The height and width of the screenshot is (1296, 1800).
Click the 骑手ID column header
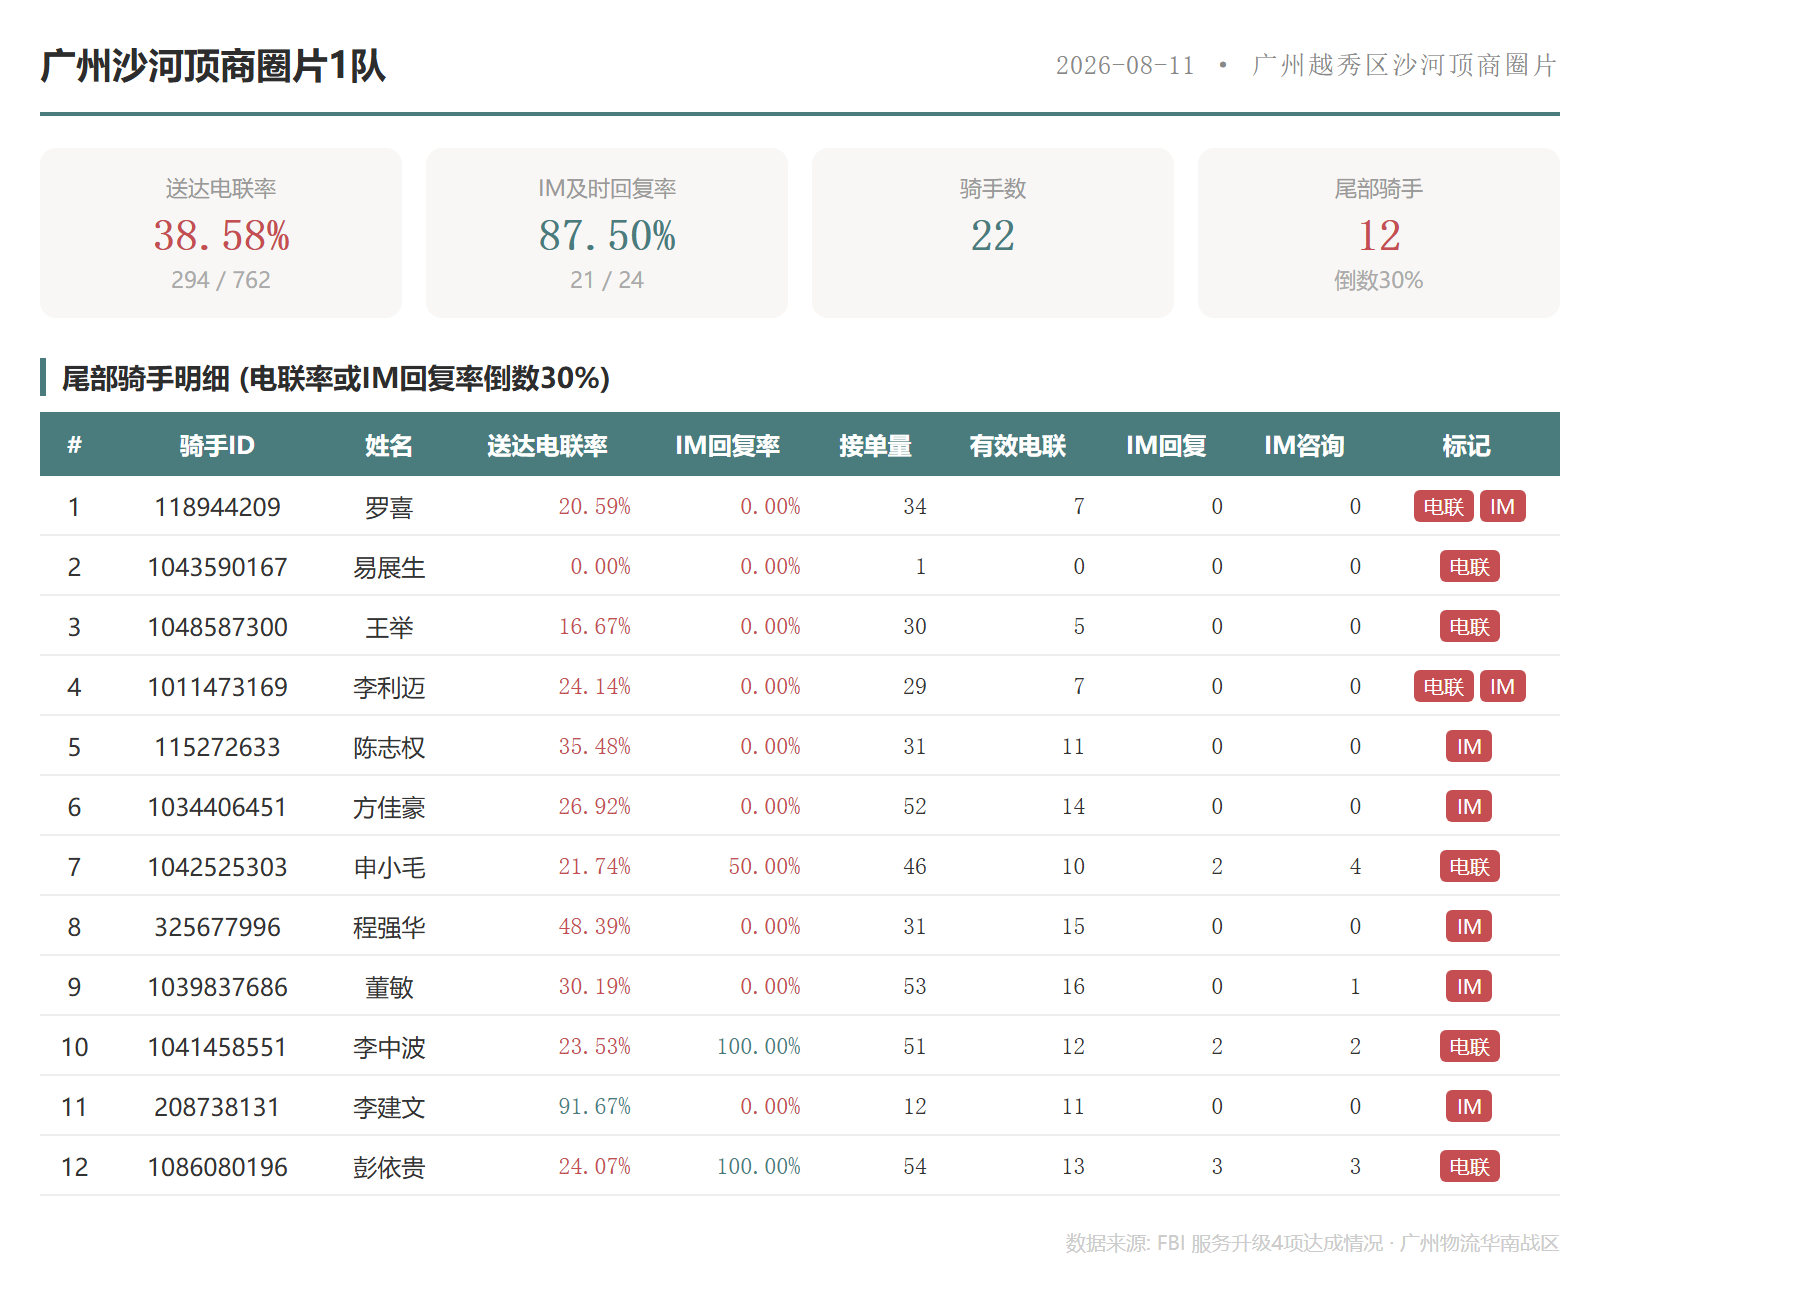point(217,445)
